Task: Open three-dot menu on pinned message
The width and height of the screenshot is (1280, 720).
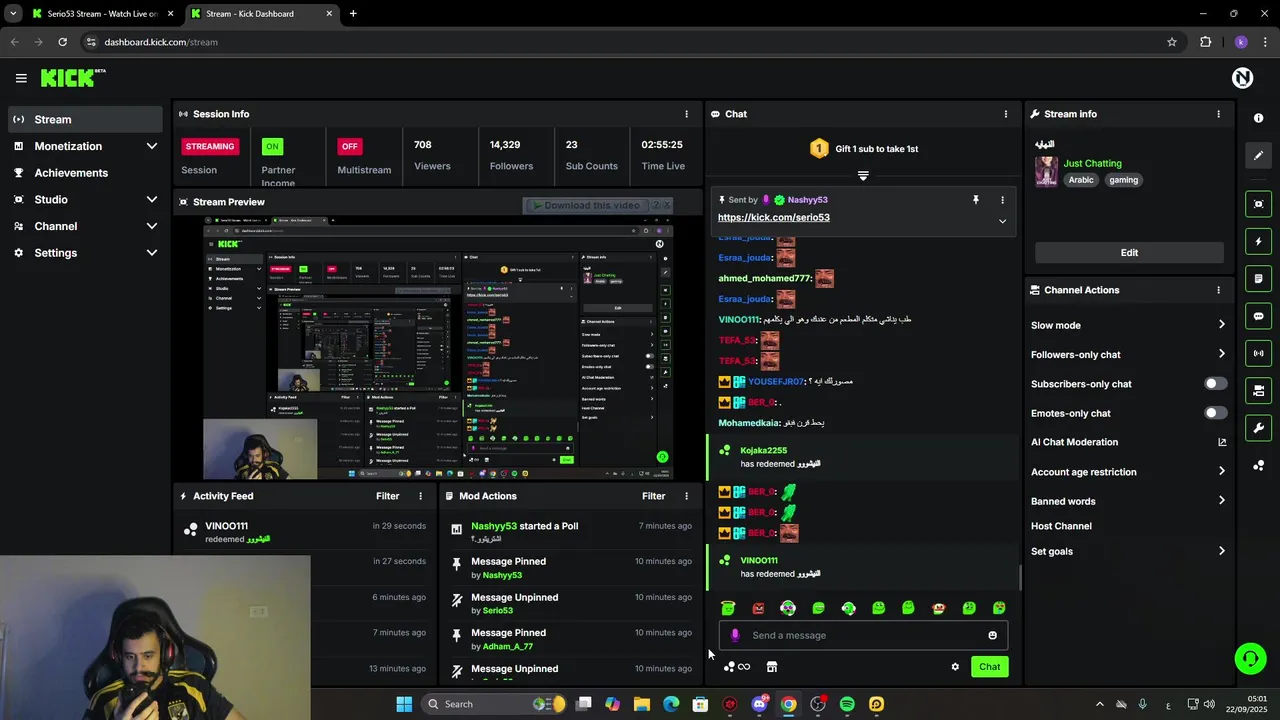Action: pyautogui.click(x=1002, y=200)
